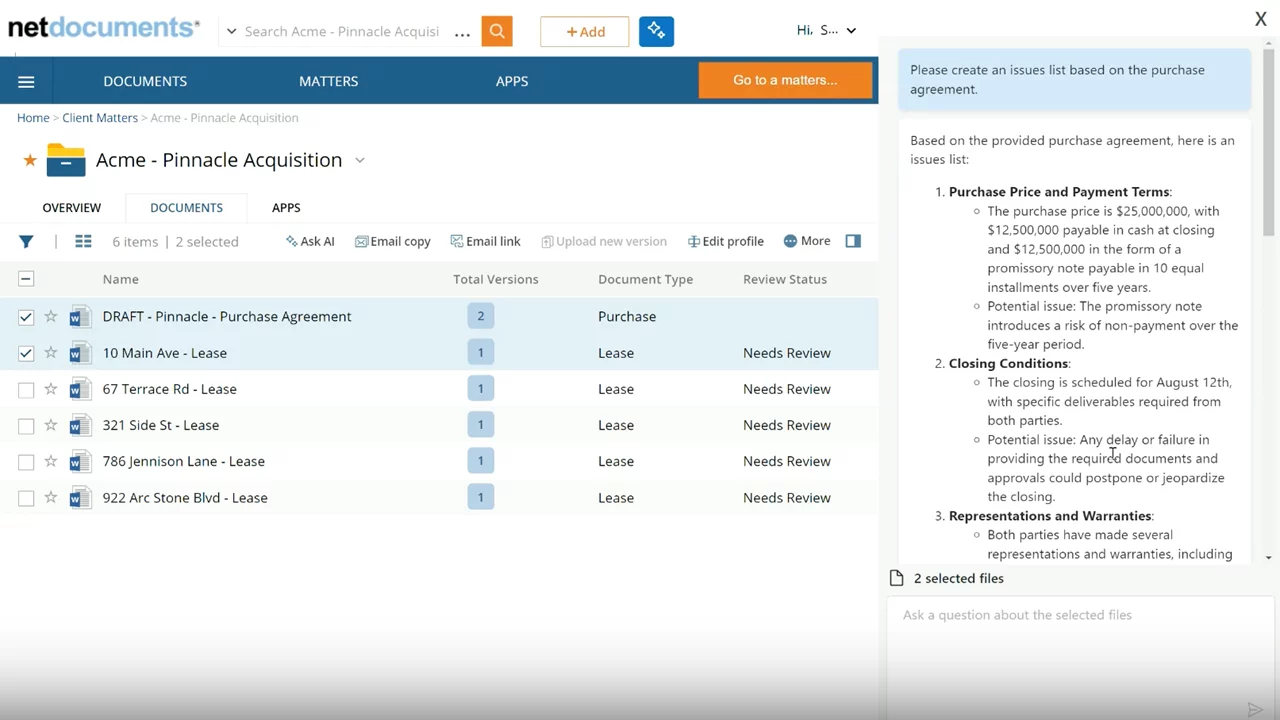Open the More actions menu
Image resolution: width=1280 pixels, height=720 pixels.
[806, 241]
